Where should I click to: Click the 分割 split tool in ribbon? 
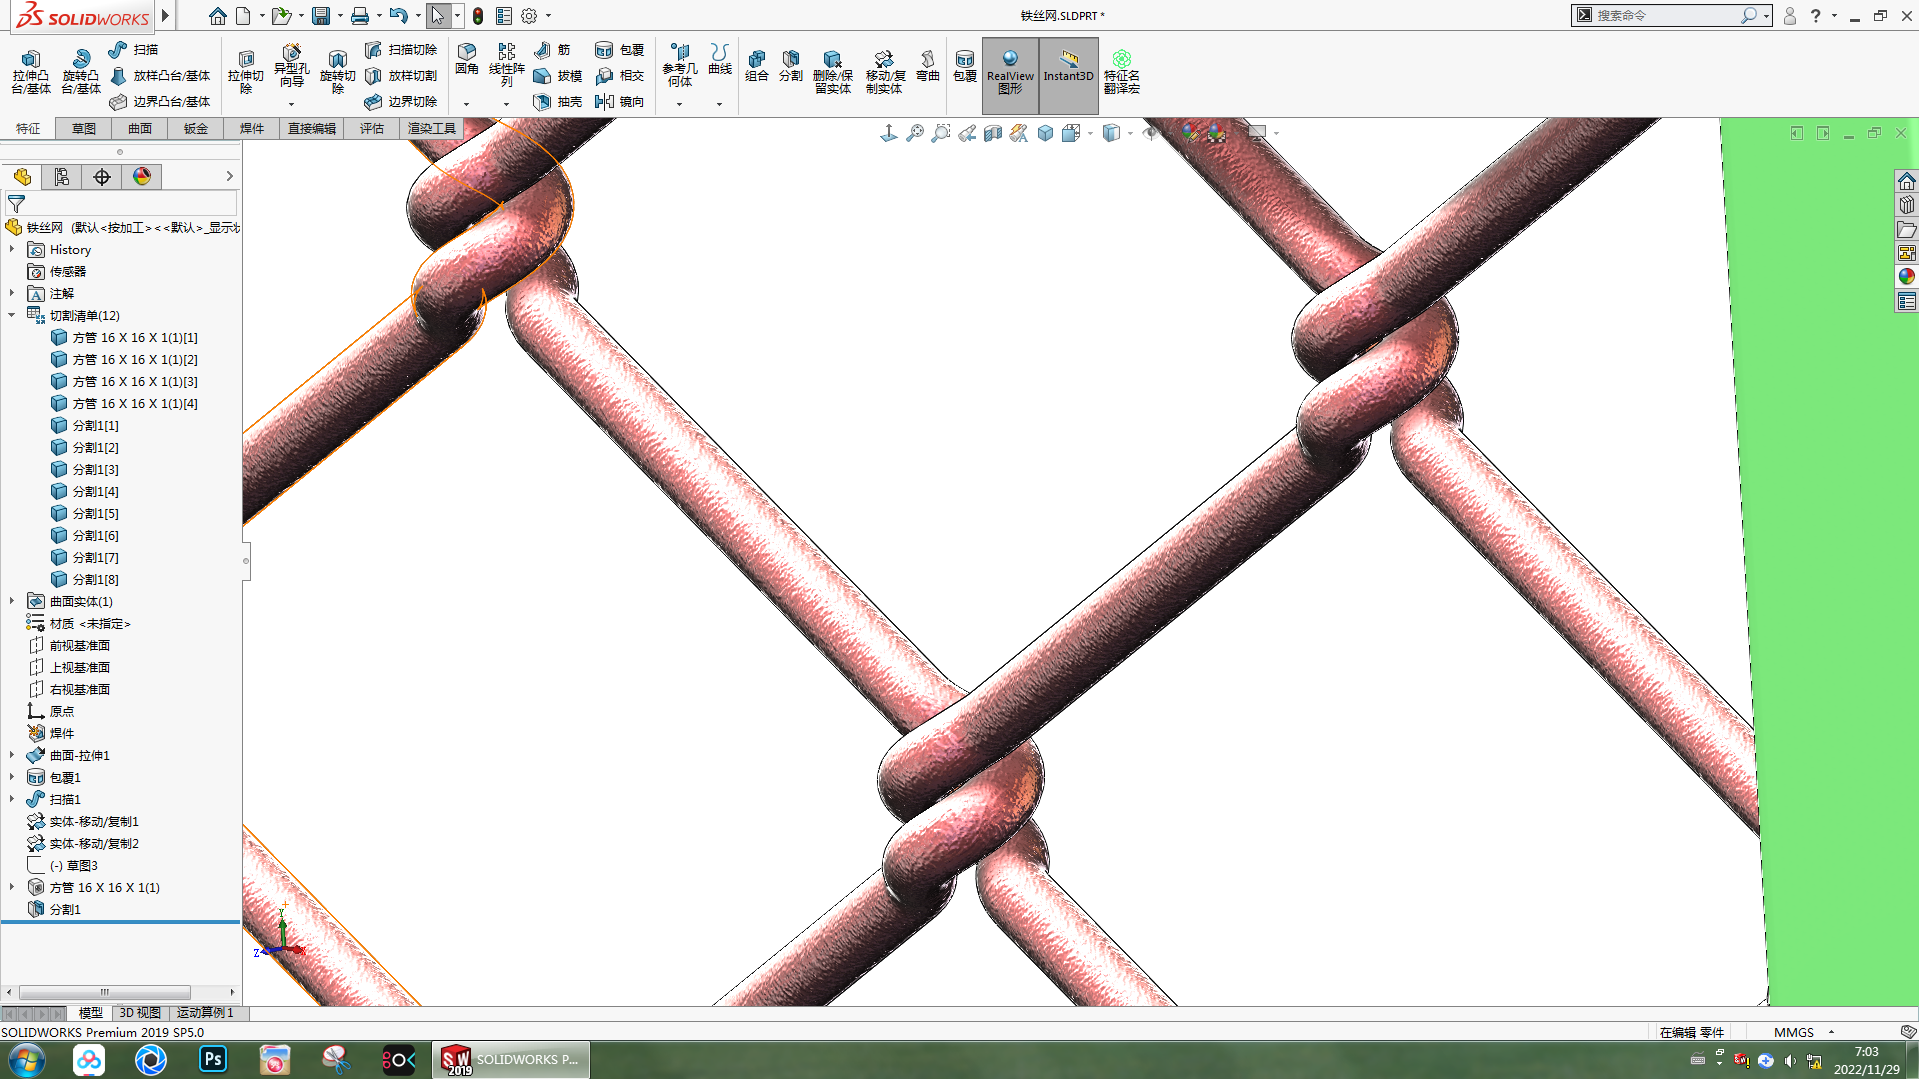click(791, 65)
